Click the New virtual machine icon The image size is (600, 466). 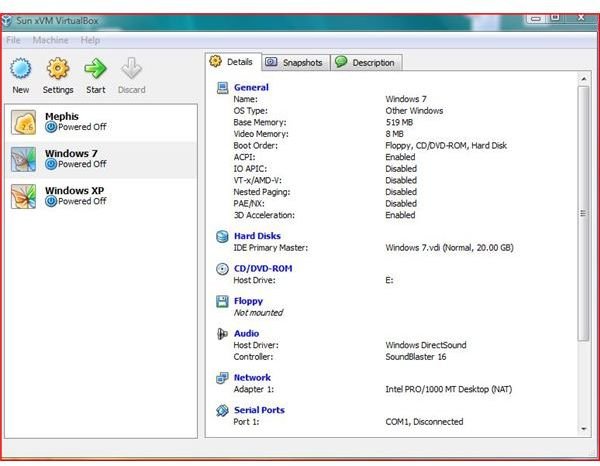[x=21, y=69]
